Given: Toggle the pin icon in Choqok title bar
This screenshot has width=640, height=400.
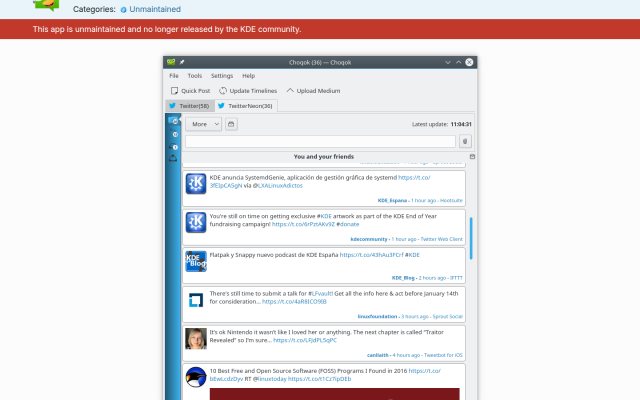Looking at the screenshot, I should click(x=182, y=62).
